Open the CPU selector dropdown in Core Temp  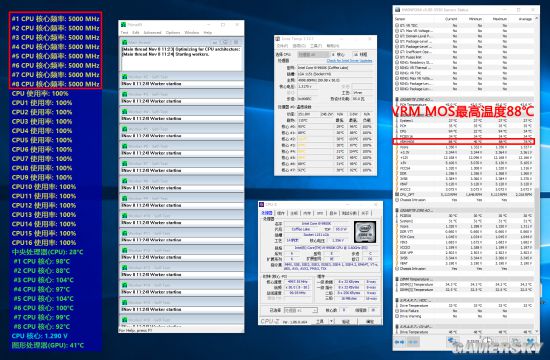point(313,54)
